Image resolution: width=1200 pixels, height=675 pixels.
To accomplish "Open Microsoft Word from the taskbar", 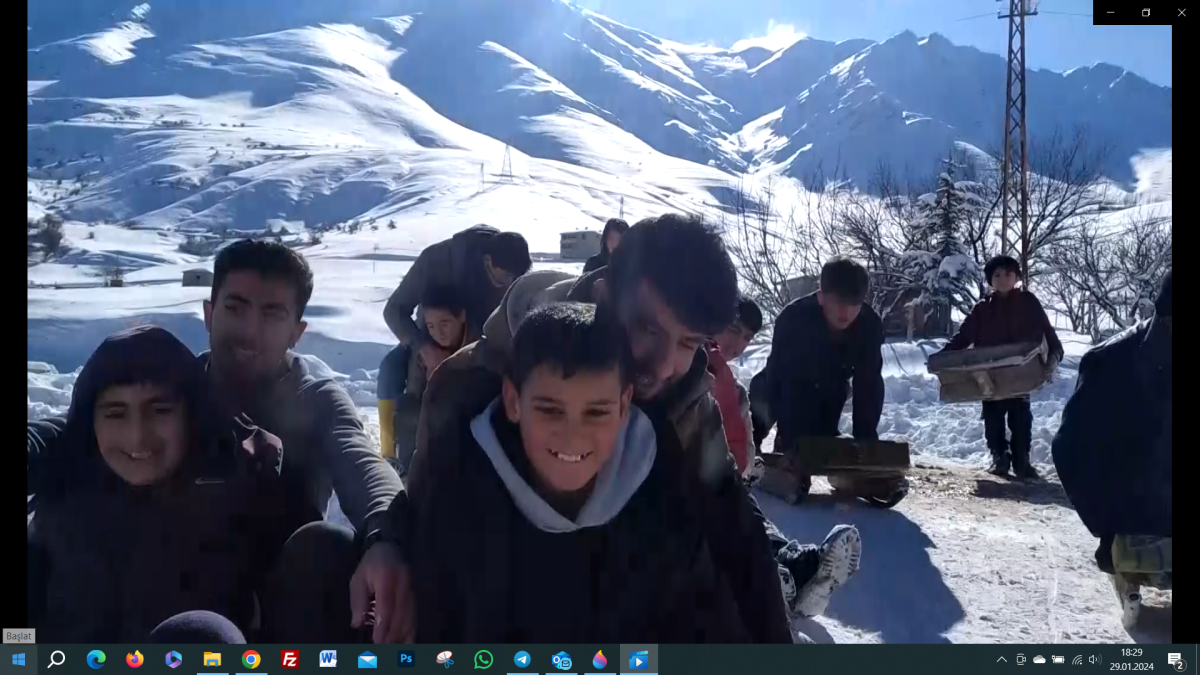I will tap(328, 659).
